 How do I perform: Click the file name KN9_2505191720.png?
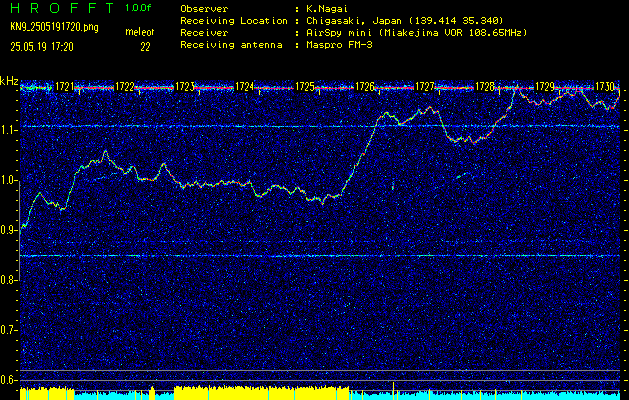[x=54, y=27]
